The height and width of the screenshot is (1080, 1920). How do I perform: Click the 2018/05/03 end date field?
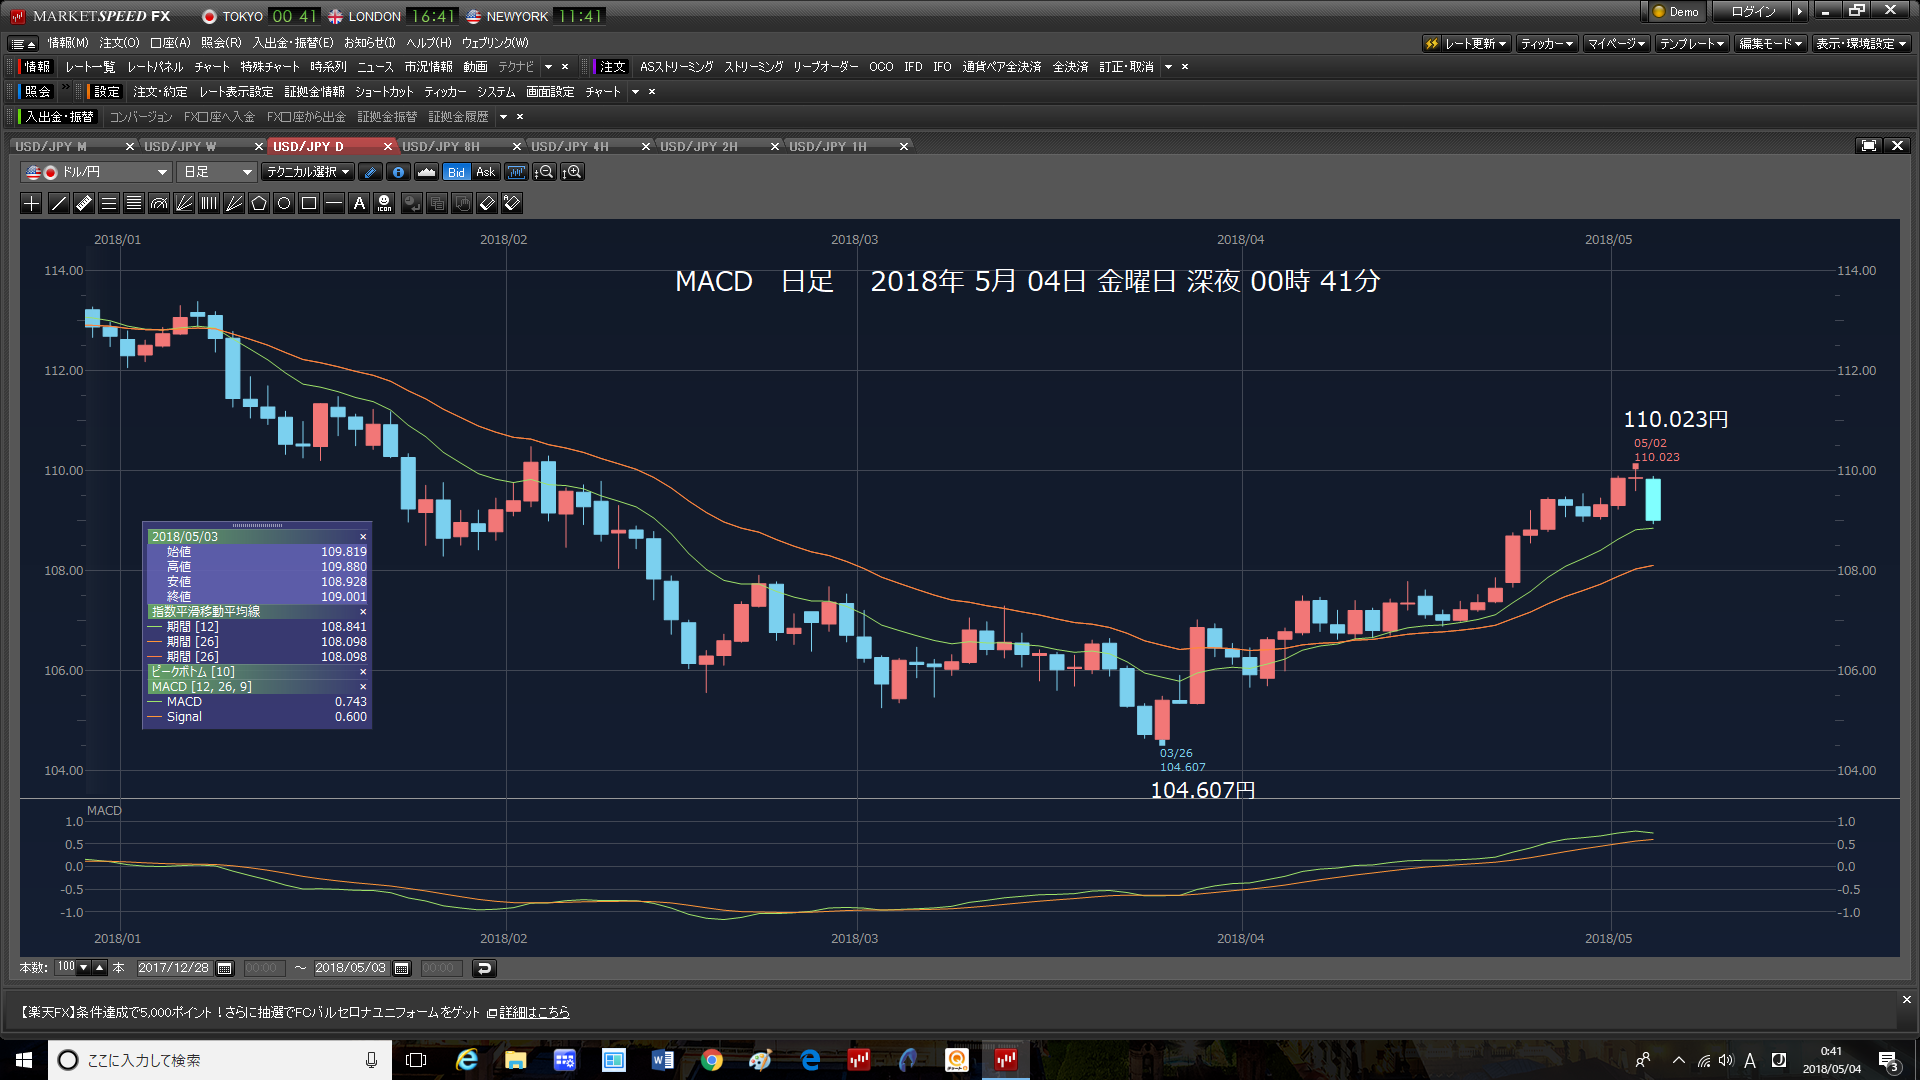click(x=351, y=968)
